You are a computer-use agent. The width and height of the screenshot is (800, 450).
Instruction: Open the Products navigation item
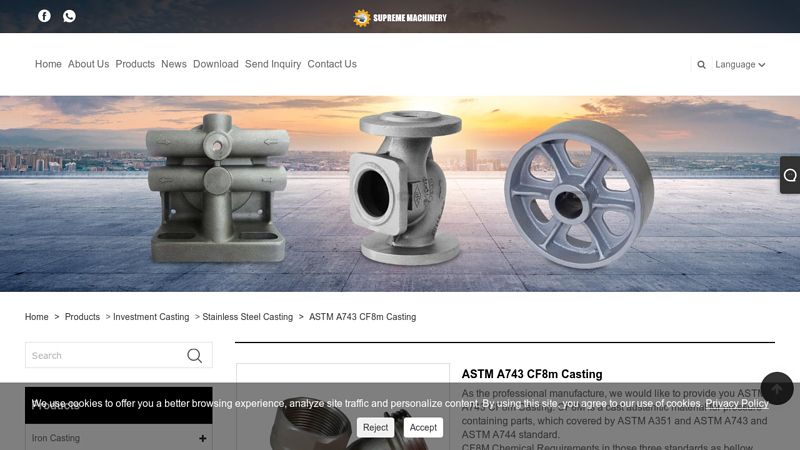(x=135, y=64)
